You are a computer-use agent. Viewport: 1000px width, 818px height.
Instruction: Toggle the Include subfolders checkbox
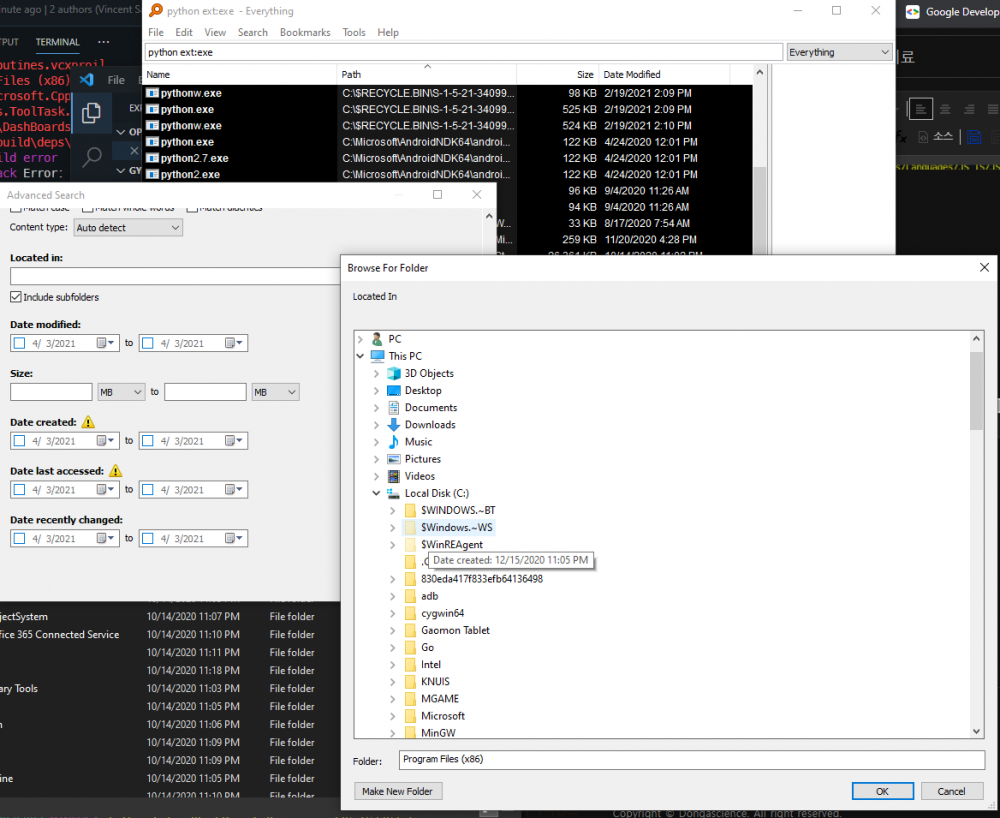point(16,297)
